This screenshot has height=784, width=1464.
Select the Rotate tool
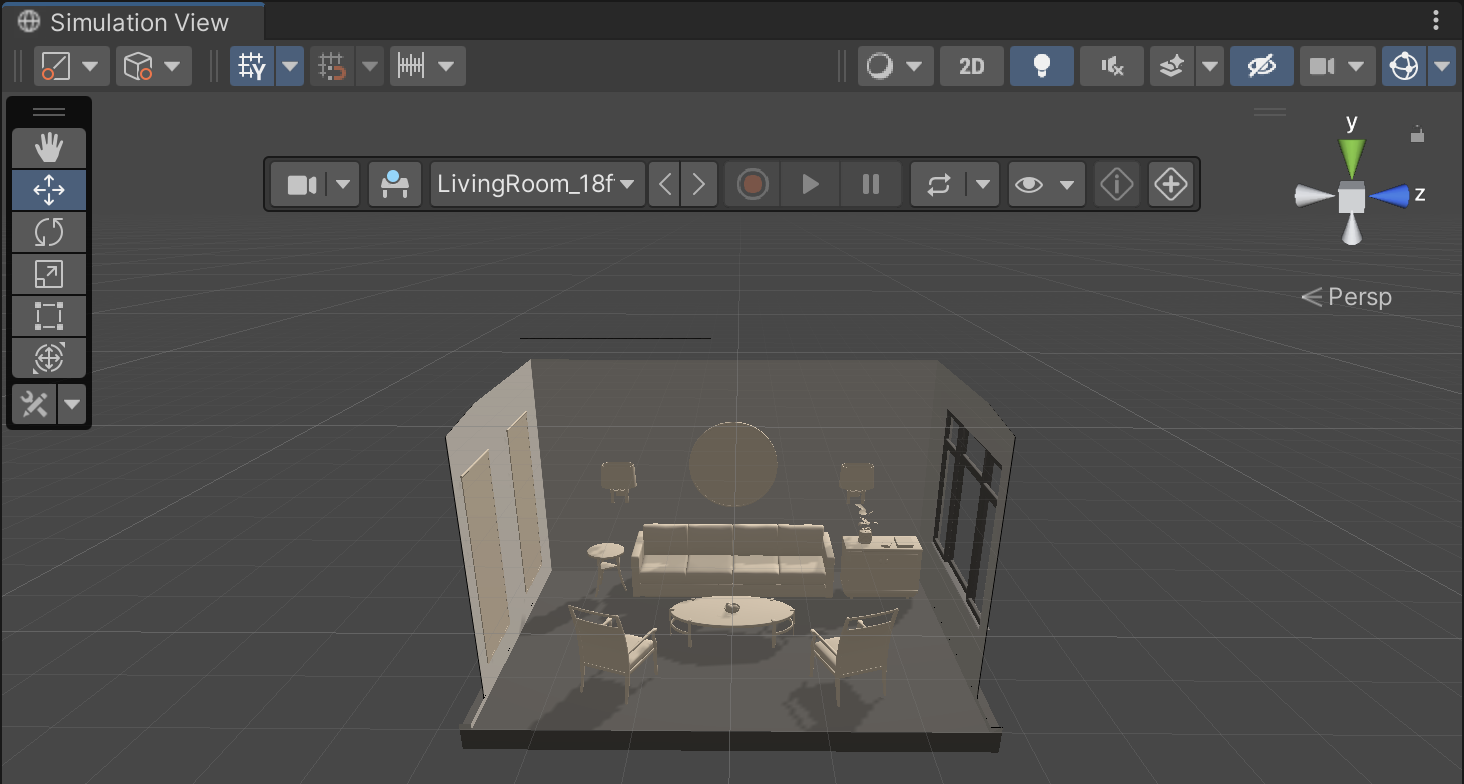[49, 232]
